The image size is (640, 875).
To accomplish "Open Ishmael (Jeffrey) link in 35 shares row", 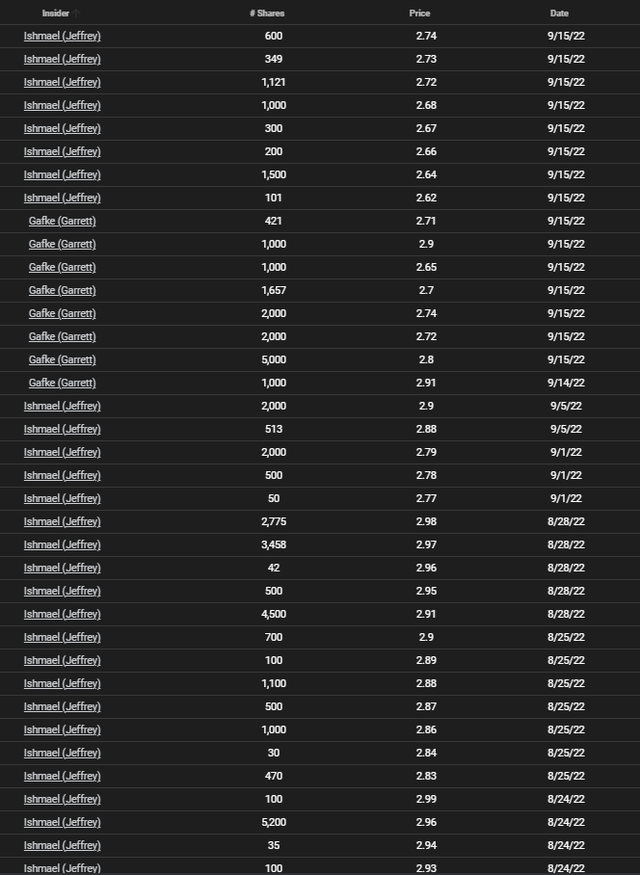I will pyautogui.click(x=62, y=846).
